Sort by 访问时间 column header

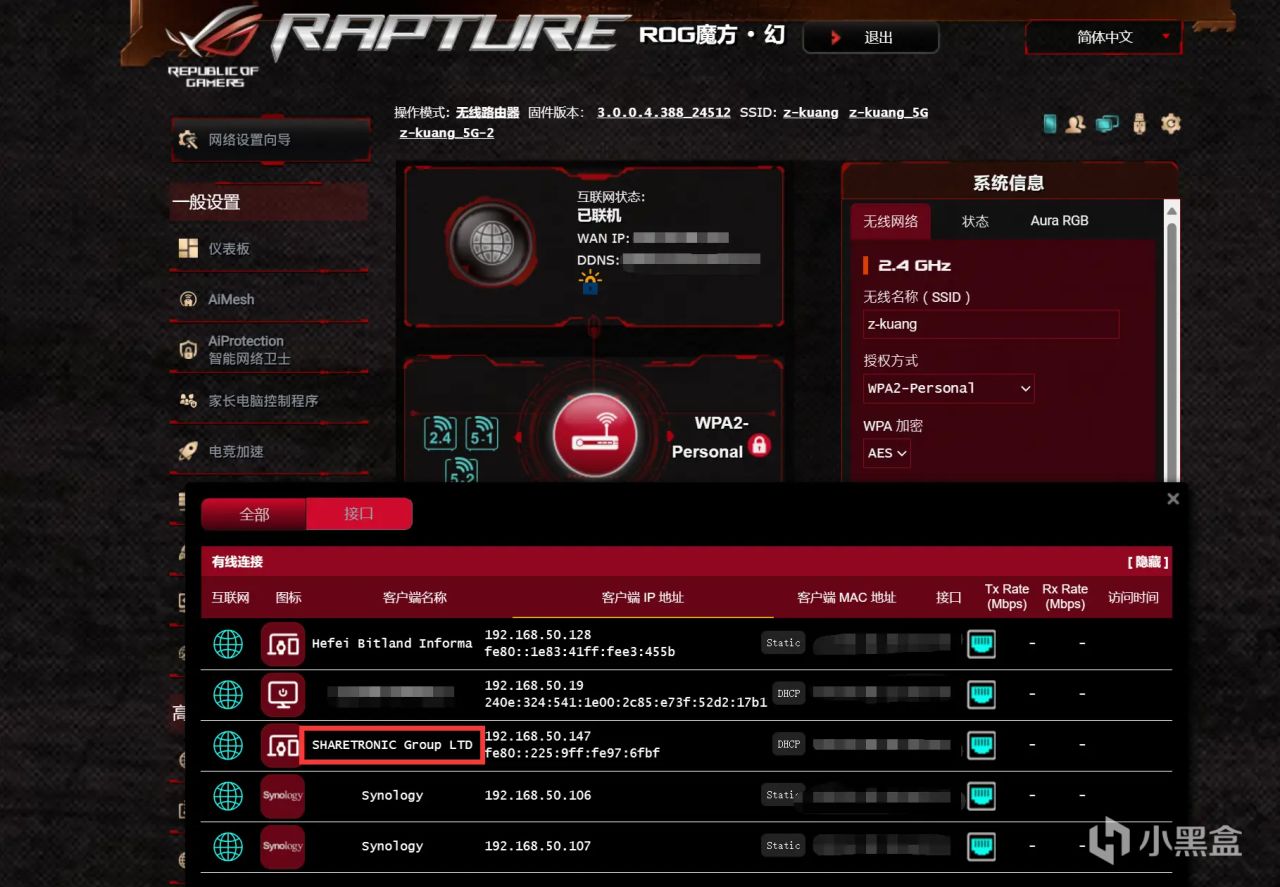(x=1133, y=597)
